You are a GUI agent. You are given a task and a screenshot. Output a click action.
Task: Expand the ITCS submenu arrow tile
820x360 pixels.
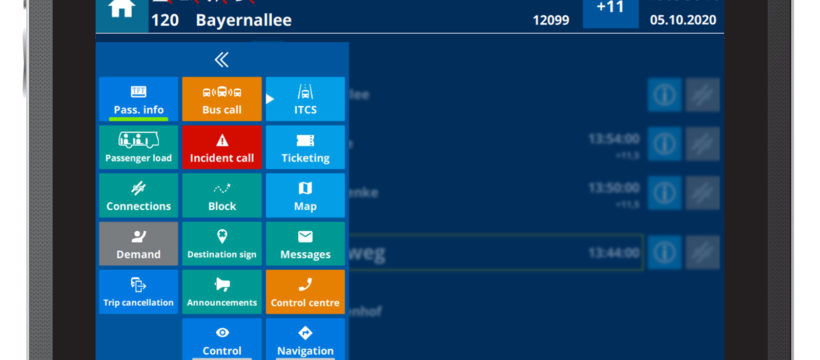click(x=305, y=99)
